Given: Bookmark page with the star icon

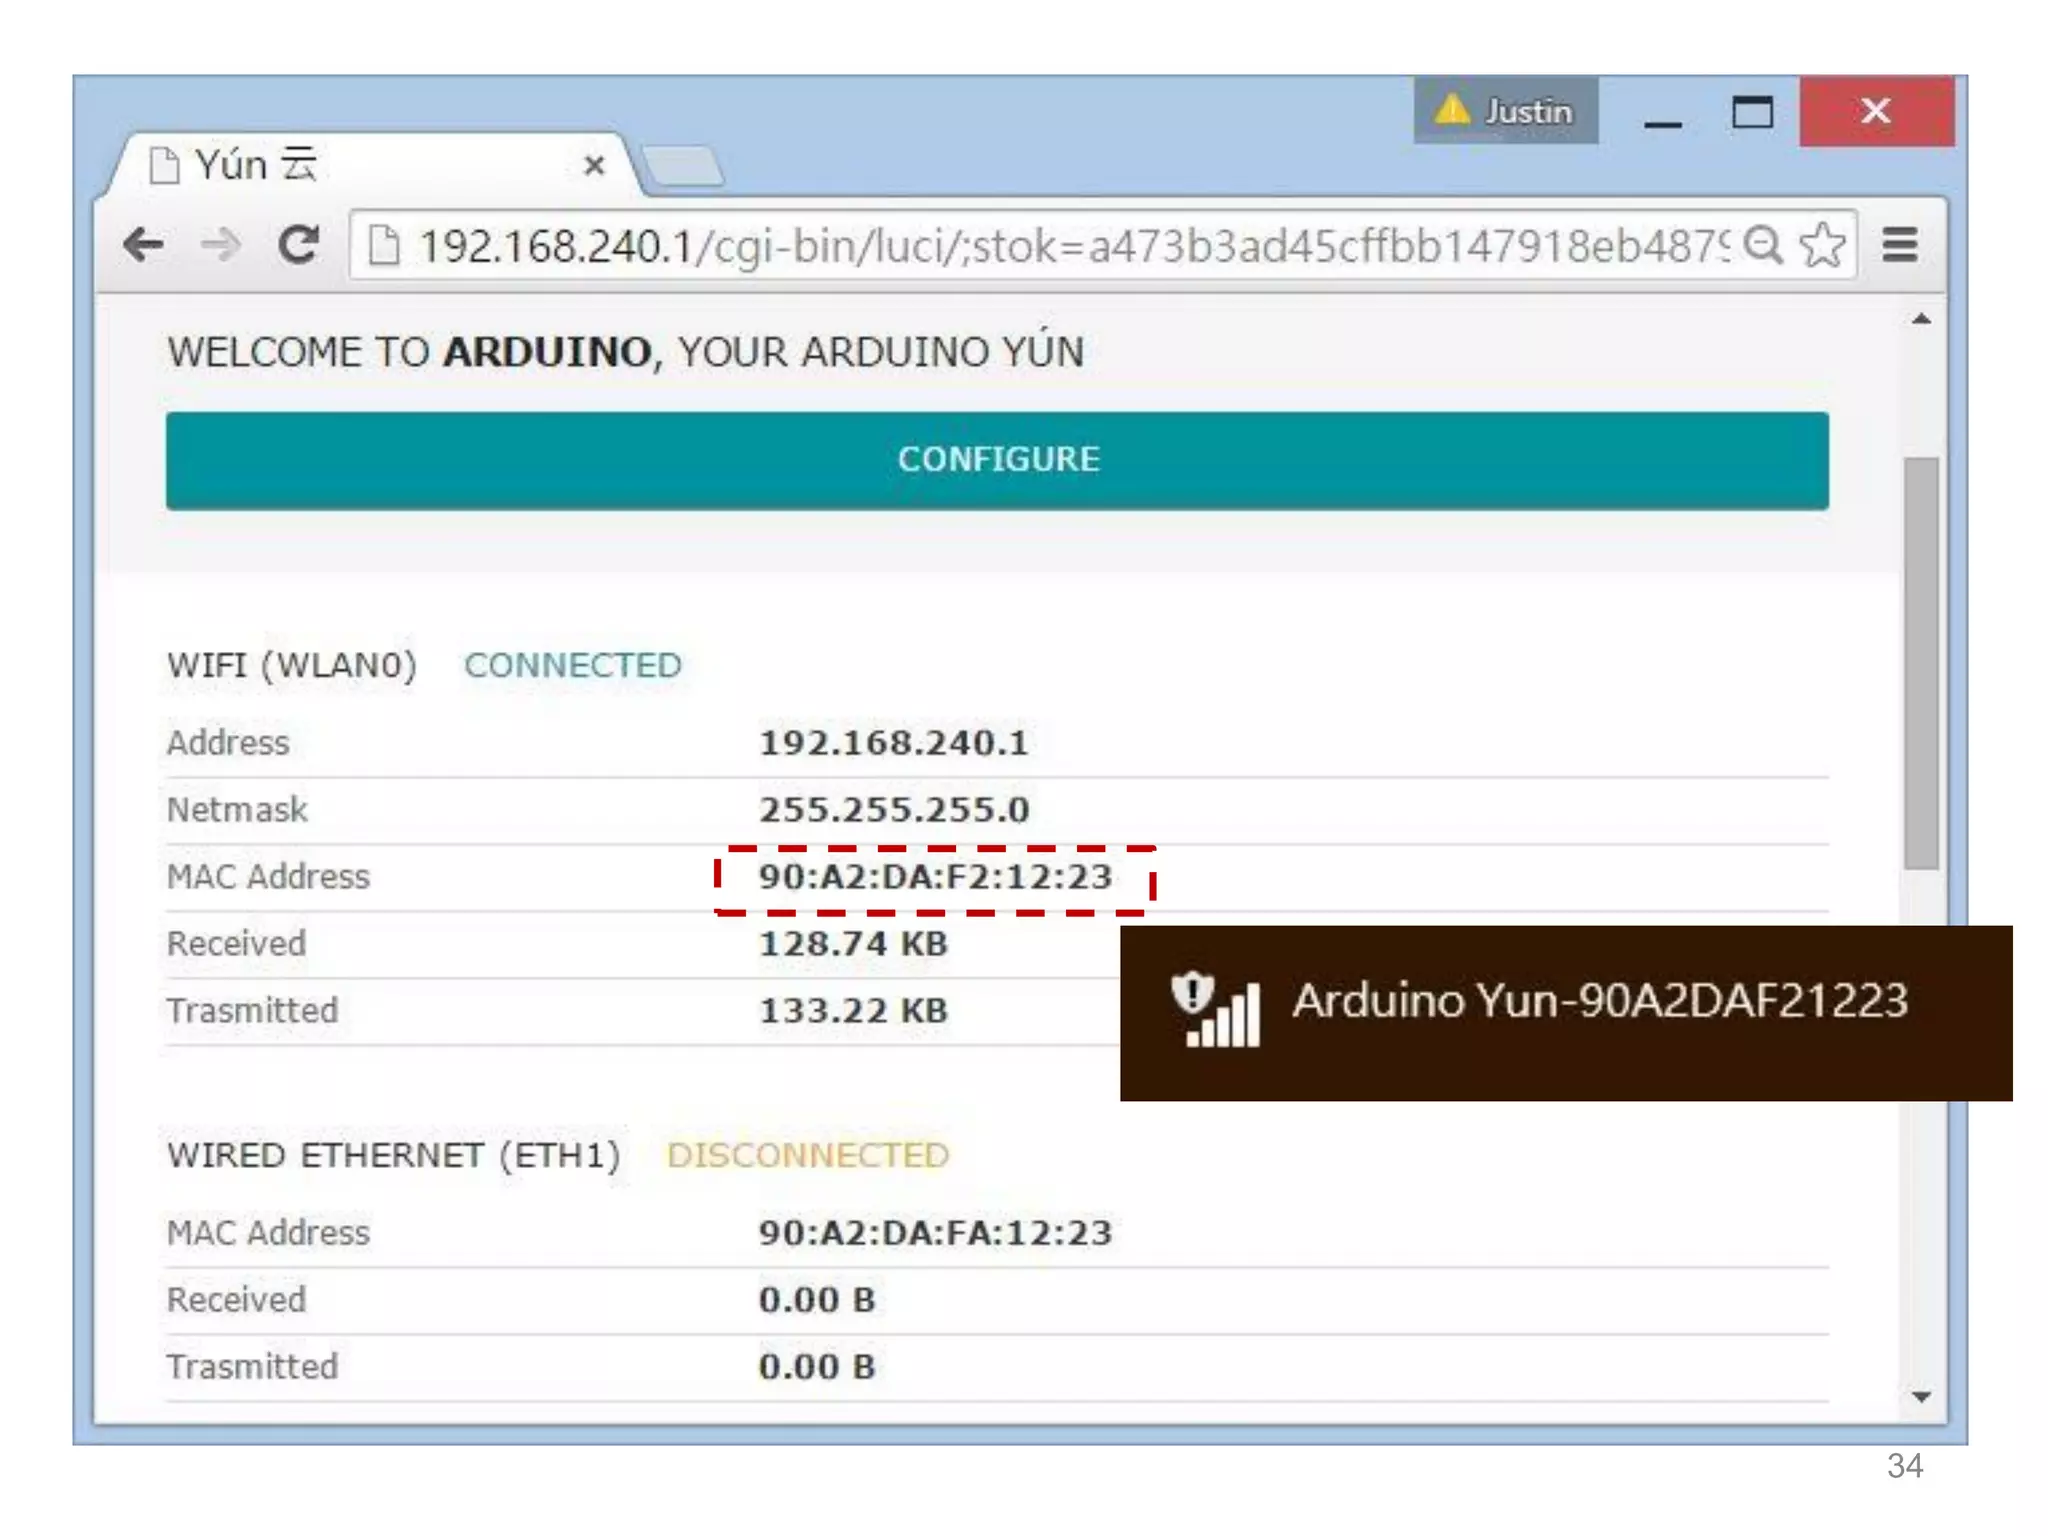Looking at the screenshot, I should (1822, 245).
